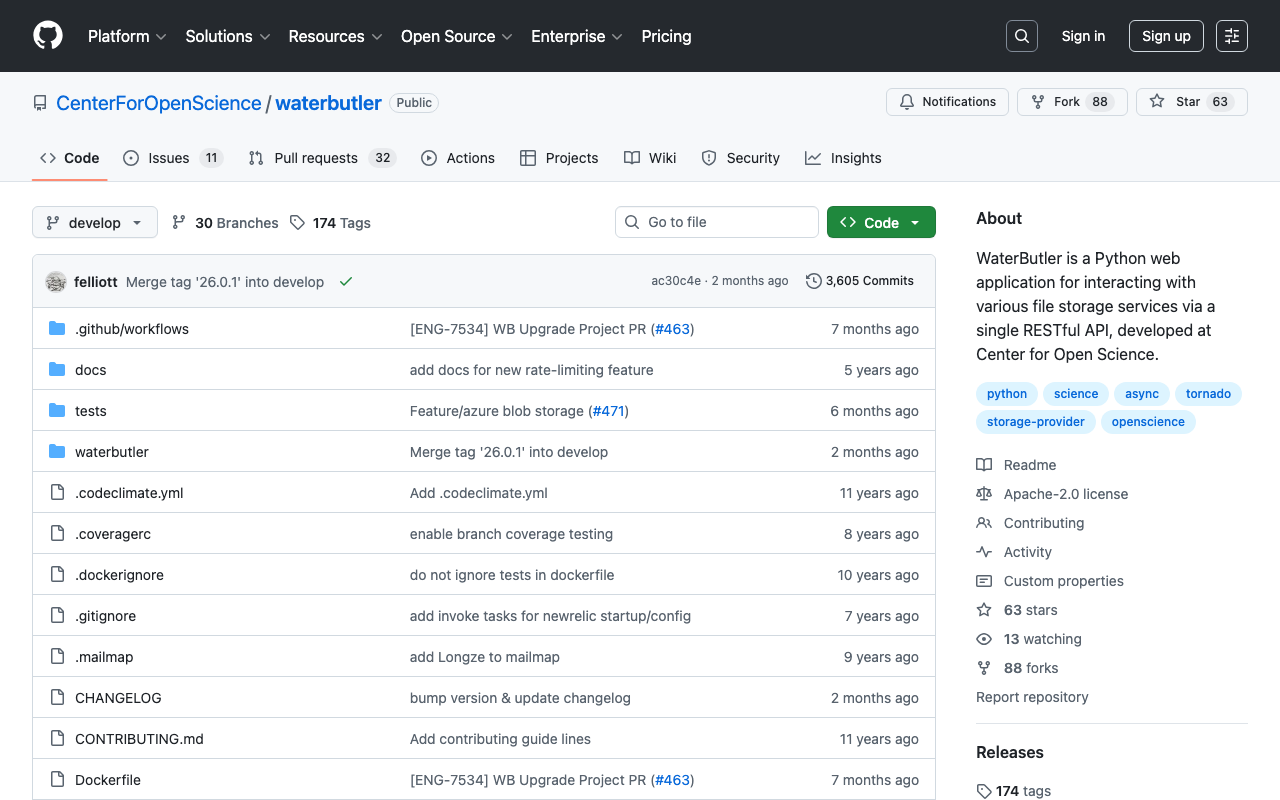
Task: Open the waterbutler folder icon
Action: [57, 451]
